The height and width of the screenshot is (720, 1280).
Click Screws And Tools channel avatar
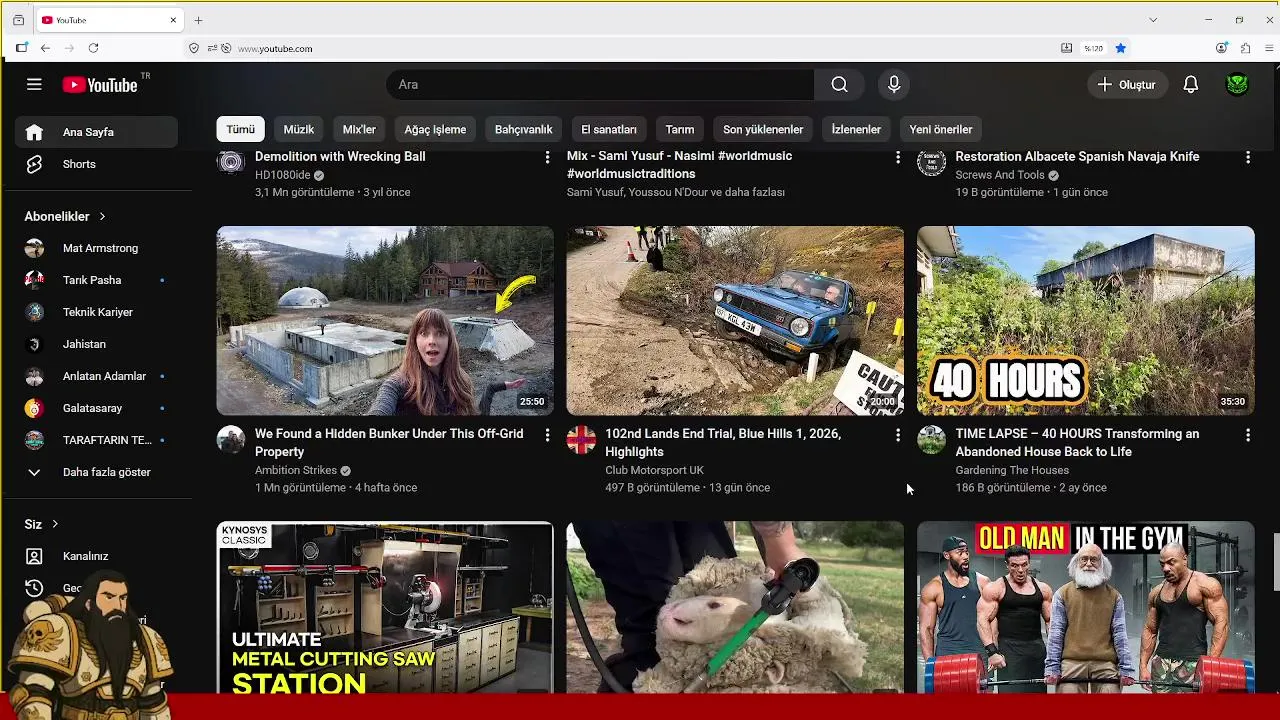931,161
